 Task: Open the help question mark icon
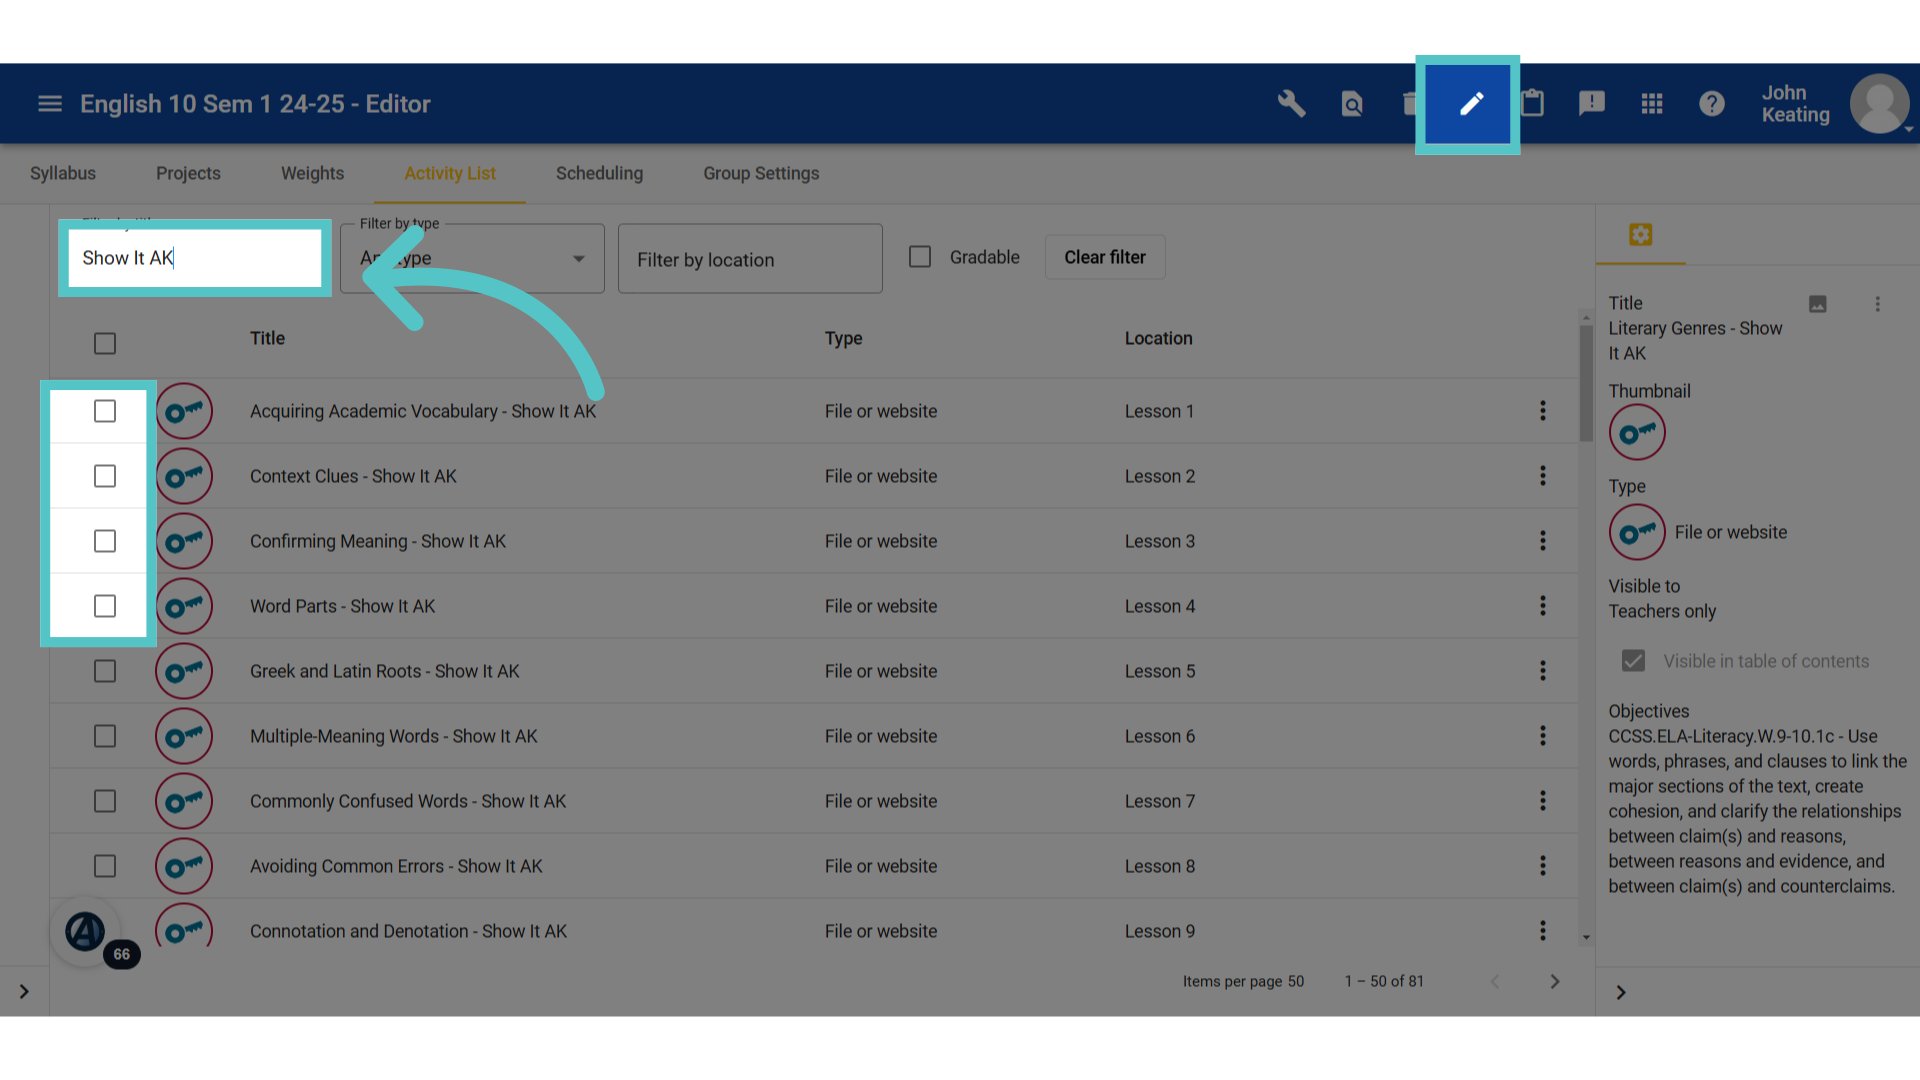point(1712,104)
